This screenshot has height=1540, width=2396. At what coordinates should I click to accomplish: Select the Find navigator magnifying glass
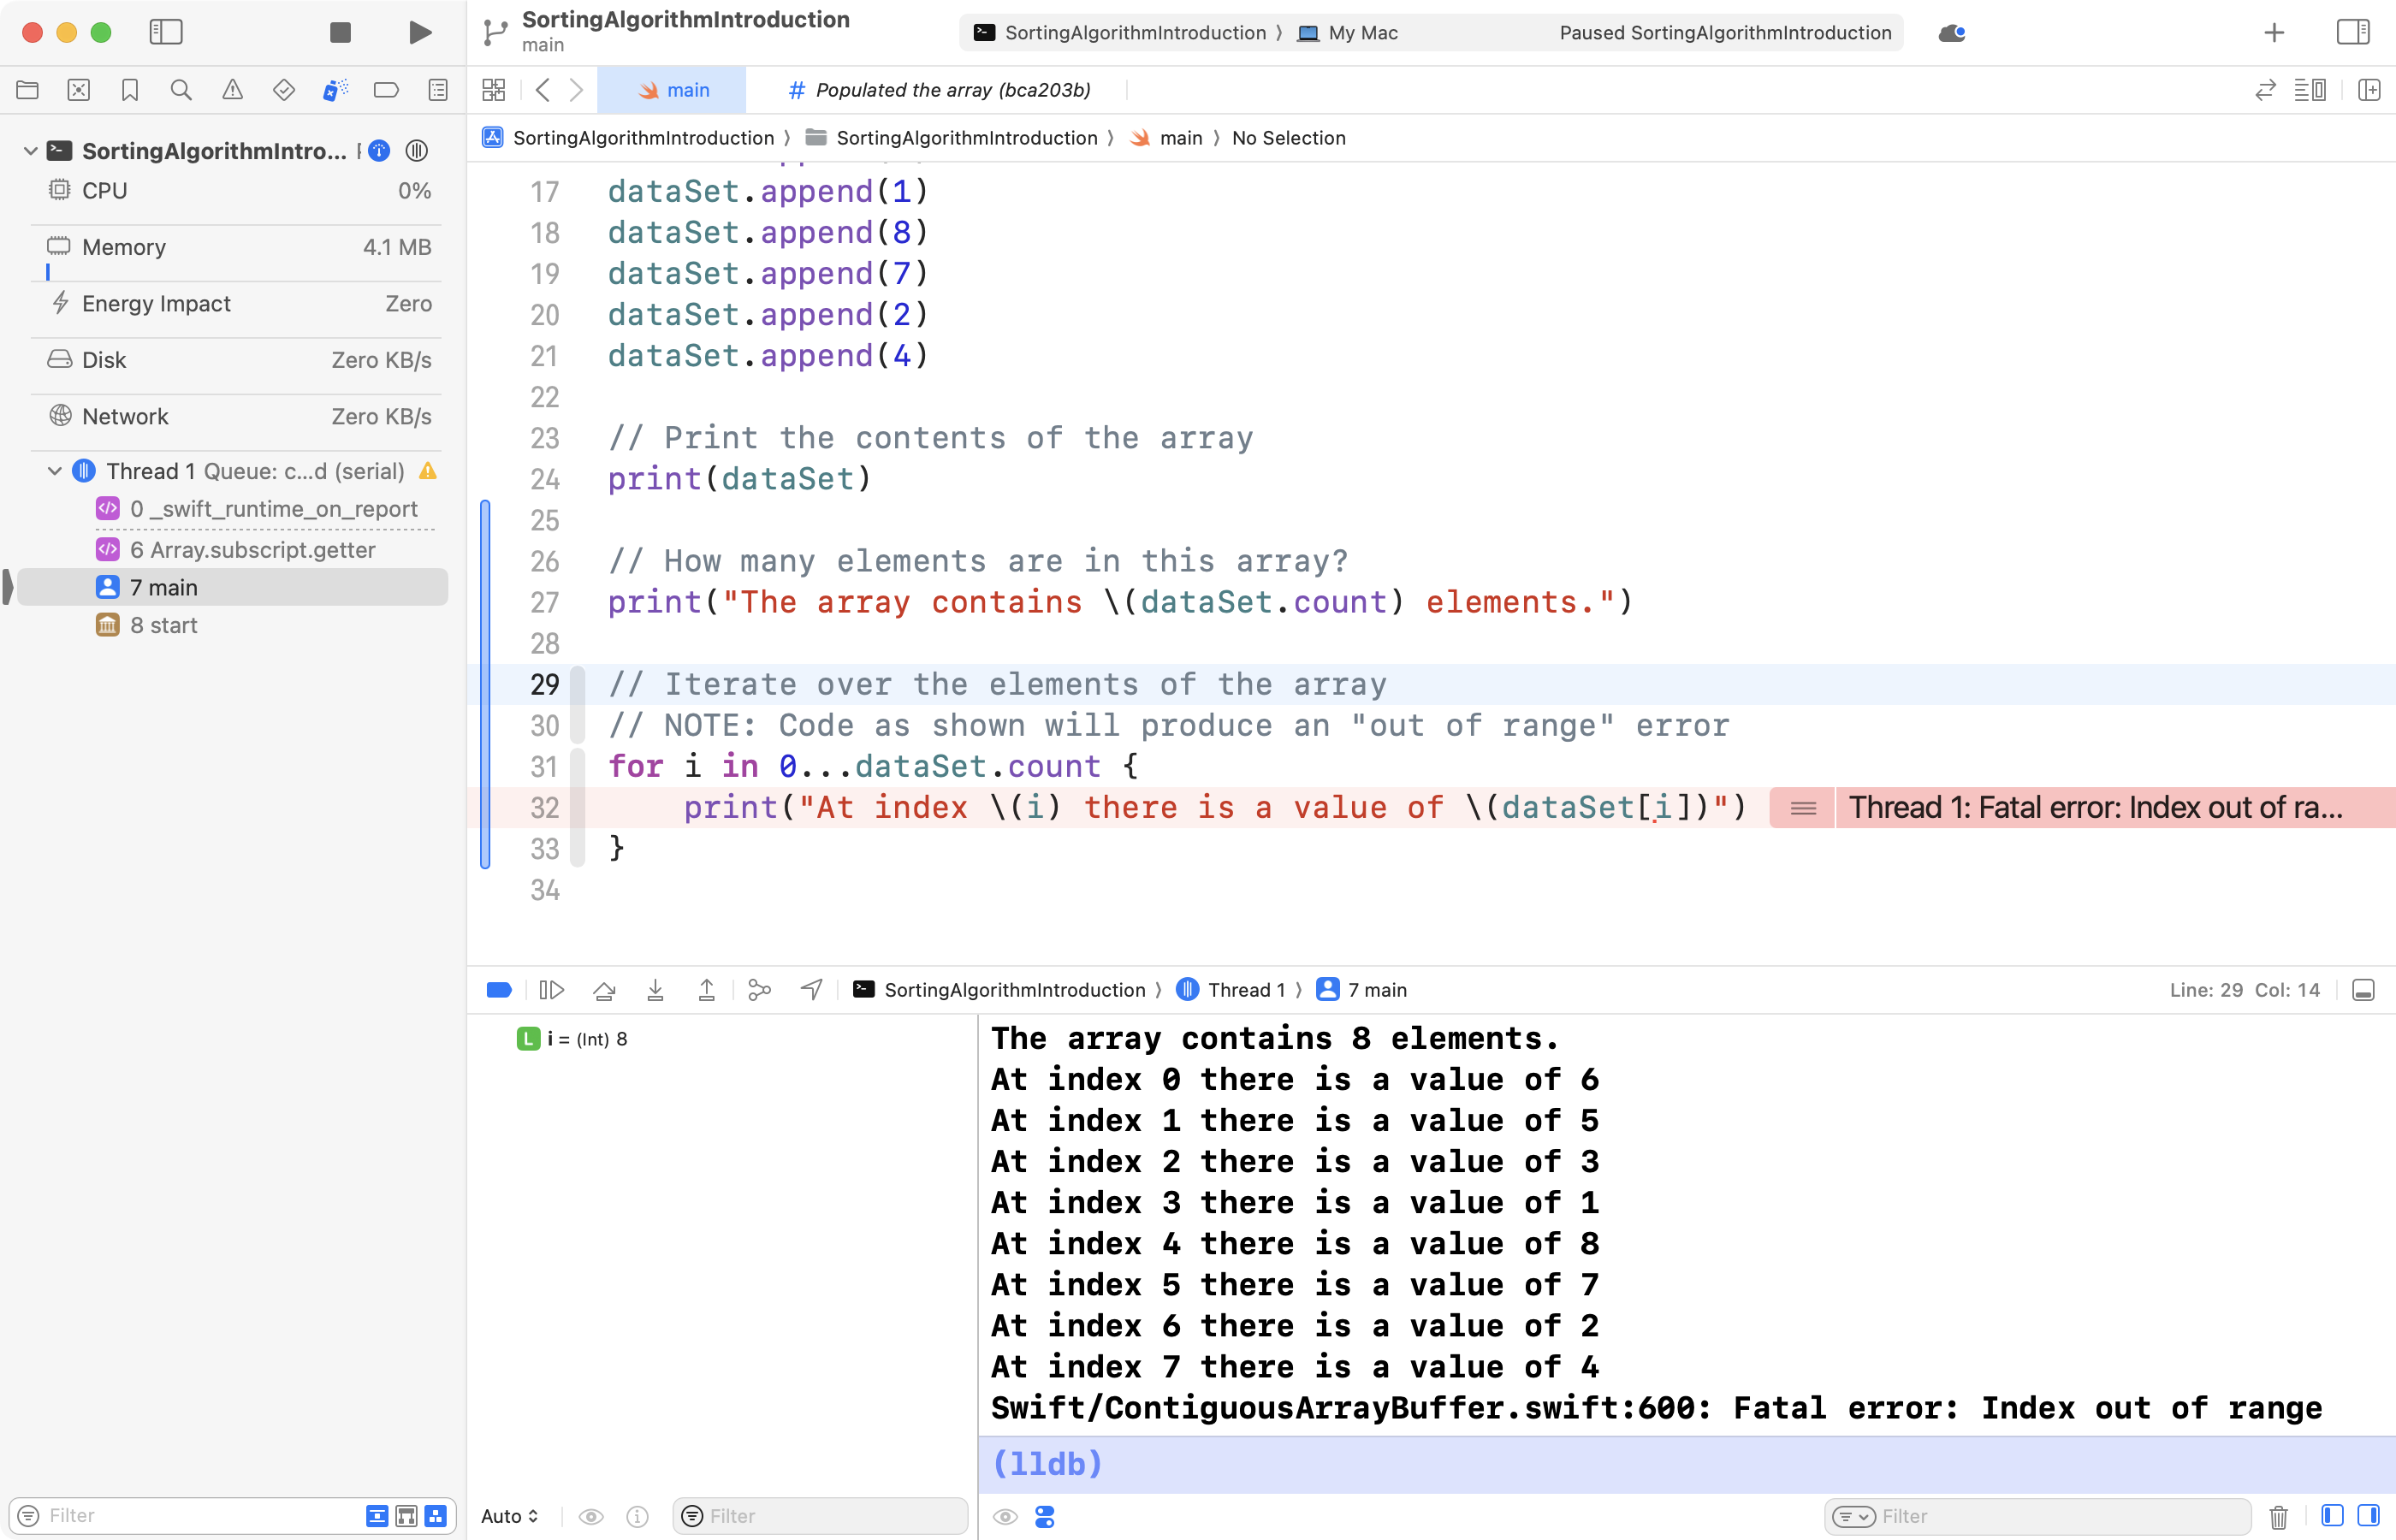(181, 89)
